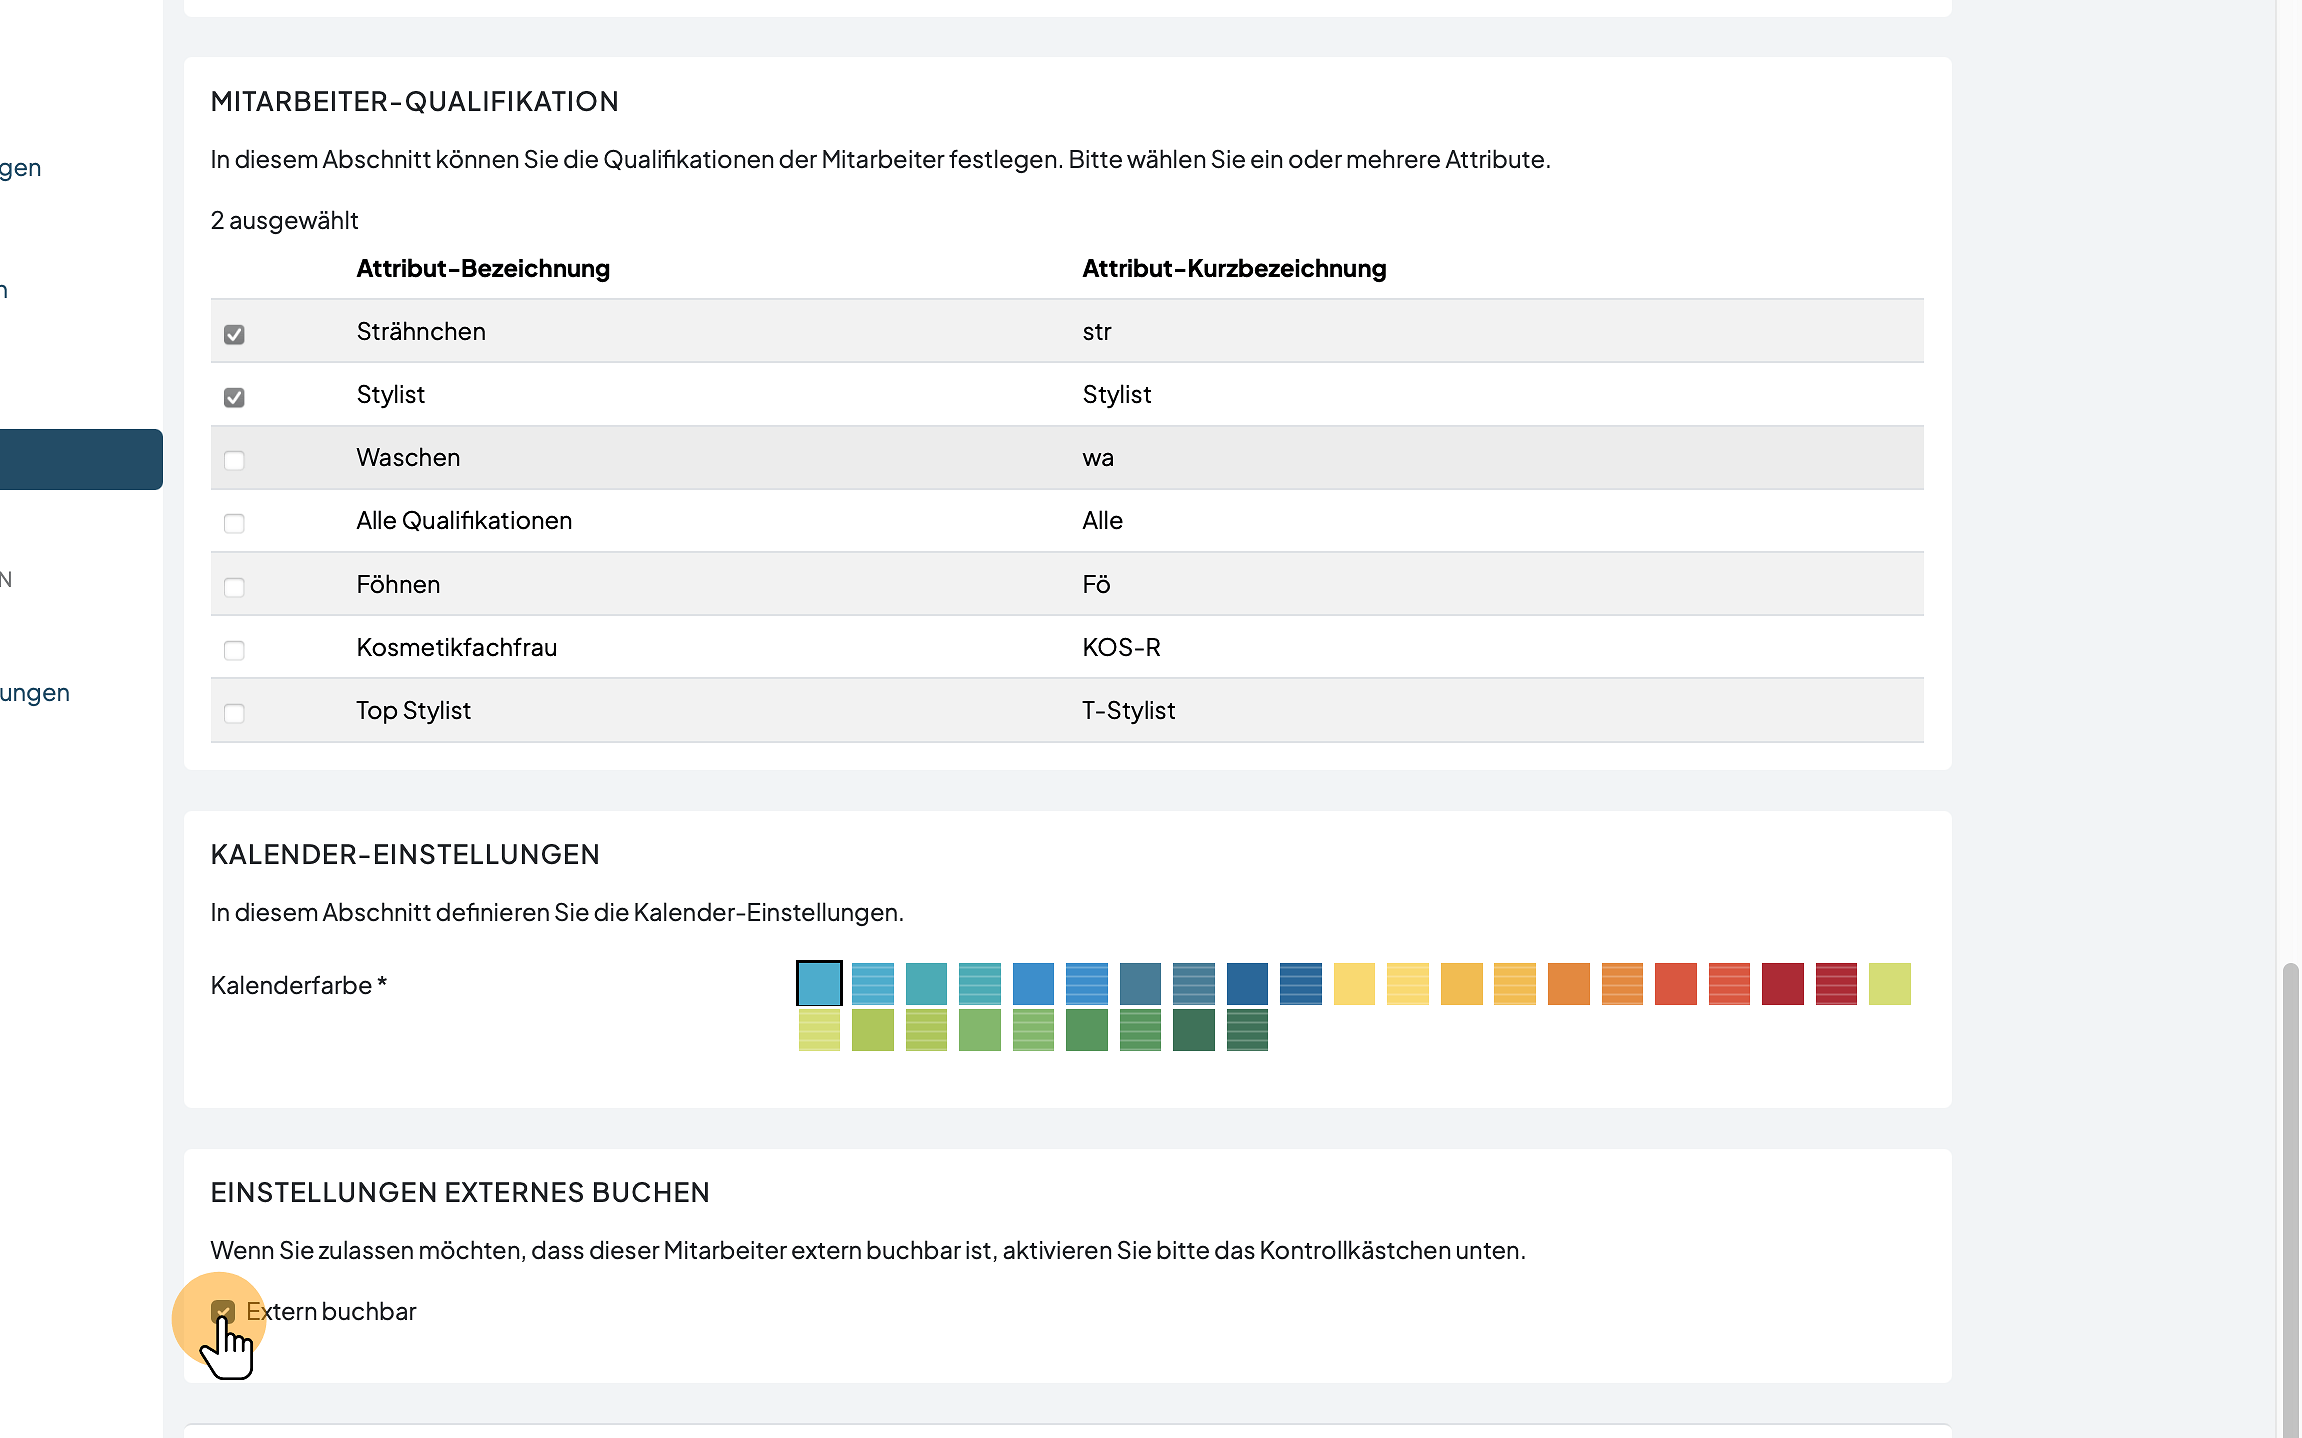Select the solid dark navy swatch
This screenshot has width=2302, height=1438.
pyautogui.click(x=1247, y=984)
